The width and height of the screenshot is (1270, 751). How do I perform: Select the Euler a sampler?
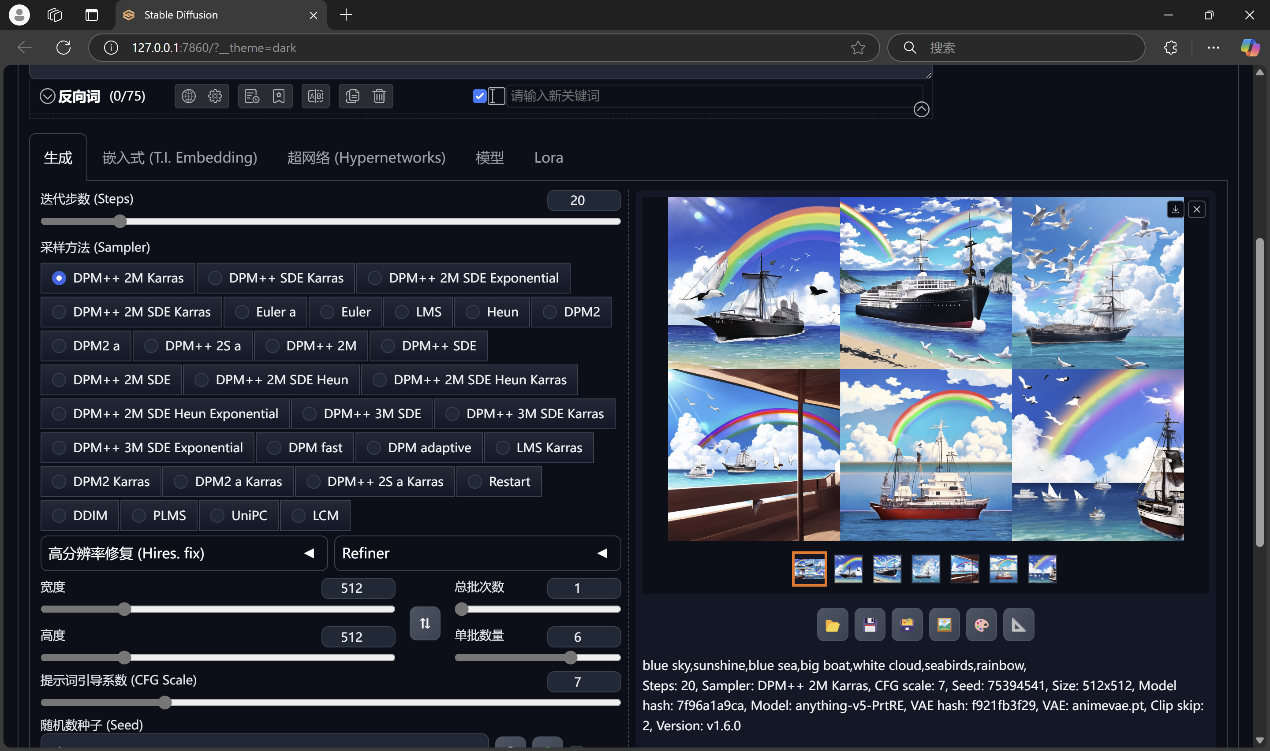pos(265,312)
